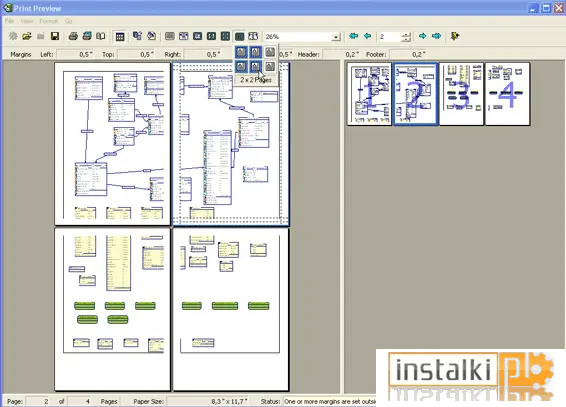This screenshot has height=407, width=566.
Task: Select two pages view icon
Action: coord(211,36)
